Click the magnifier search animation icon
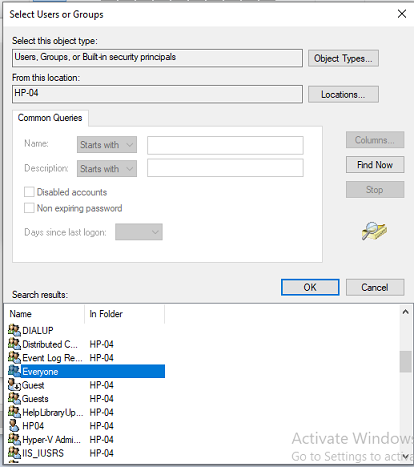Screen dimensions: 414x467 (x=374, y=231)
